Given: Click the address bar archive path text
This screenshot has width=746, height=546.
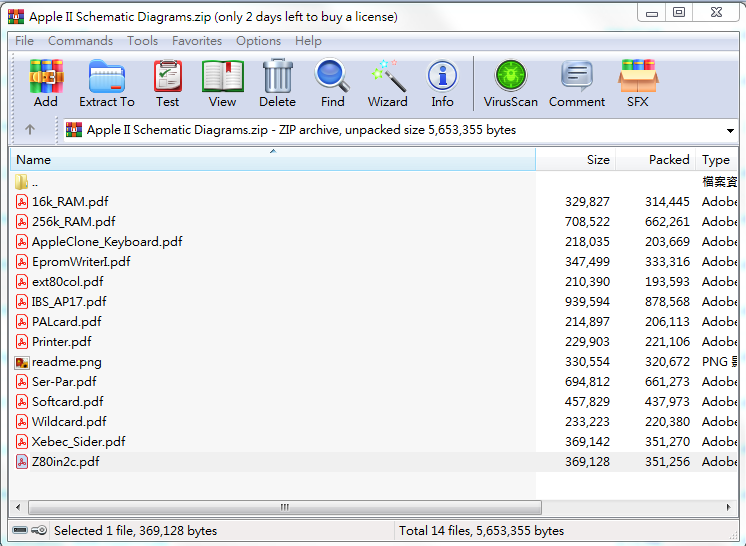Looking at the screenshot, I should (301, 130).
